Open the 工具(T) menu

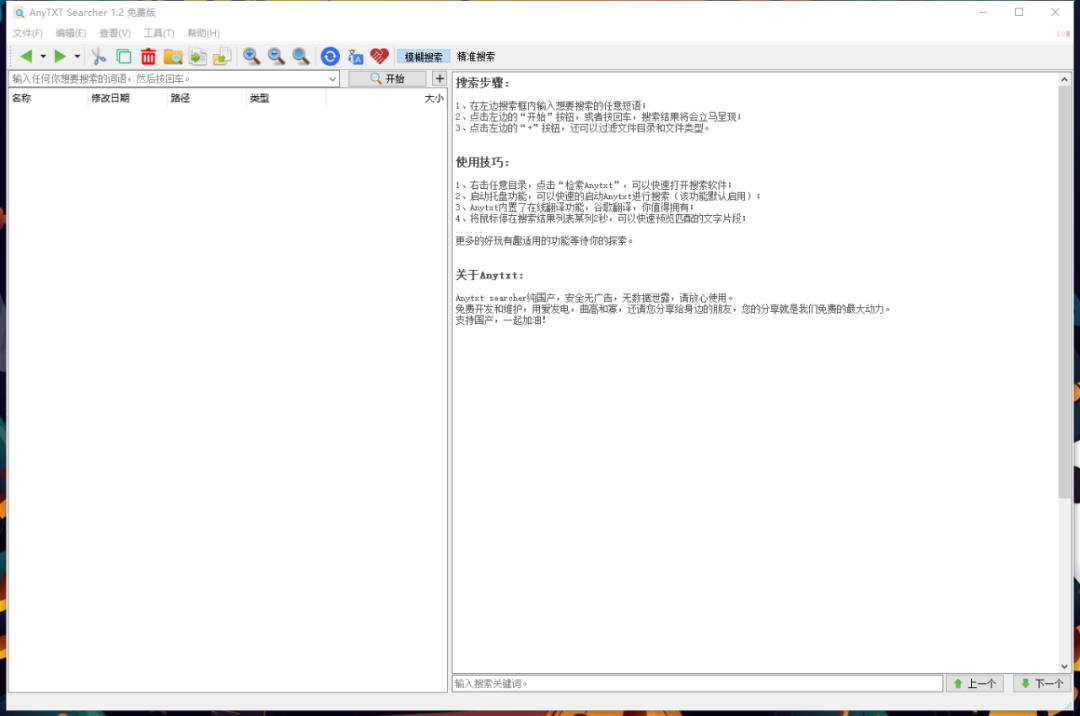[158, 32]
